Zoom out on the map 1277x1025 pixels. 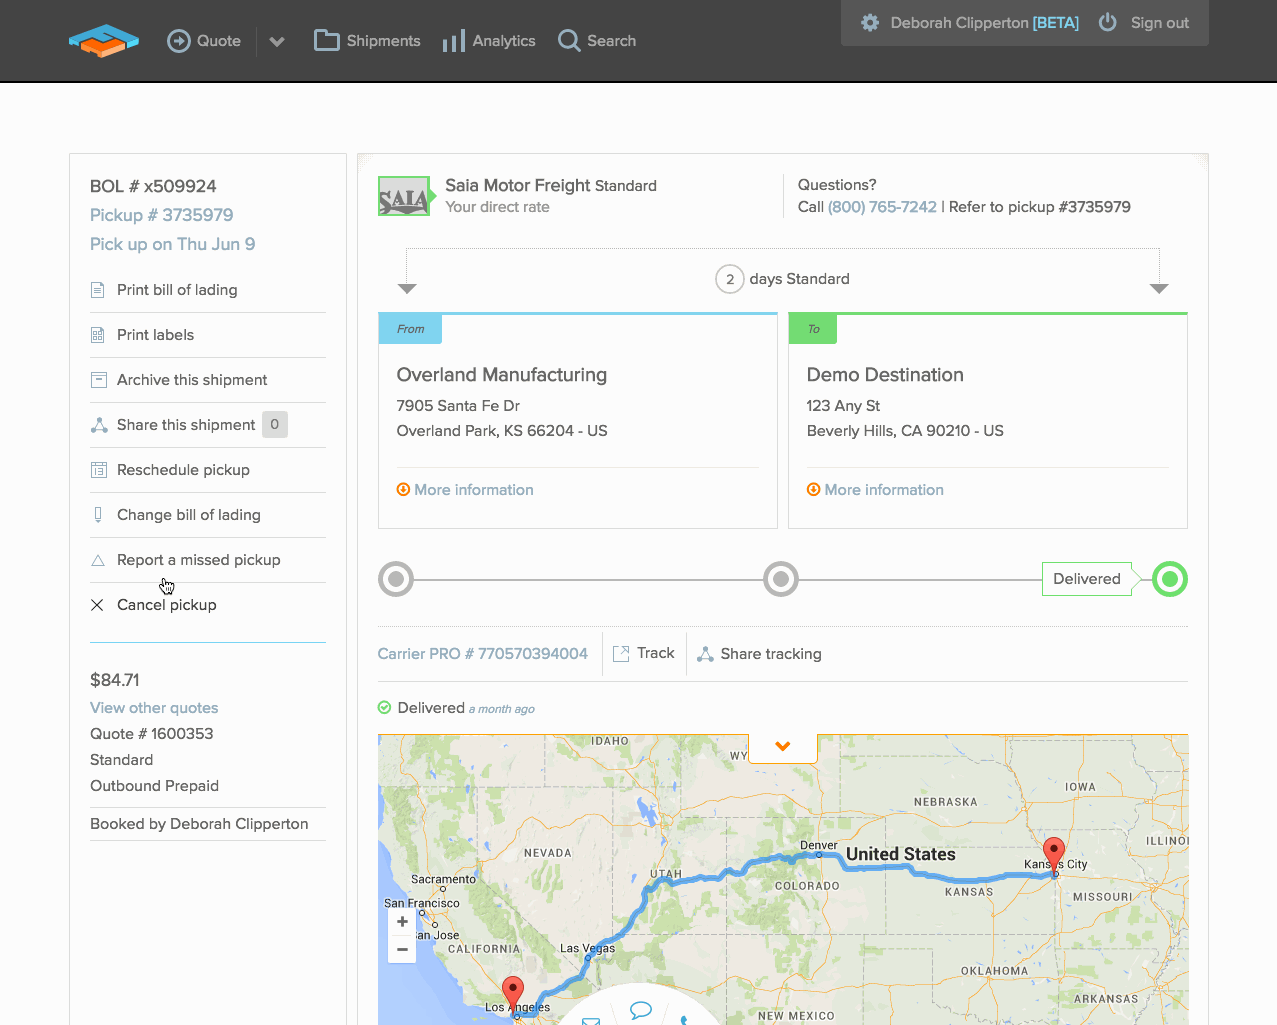pos(402,949)
